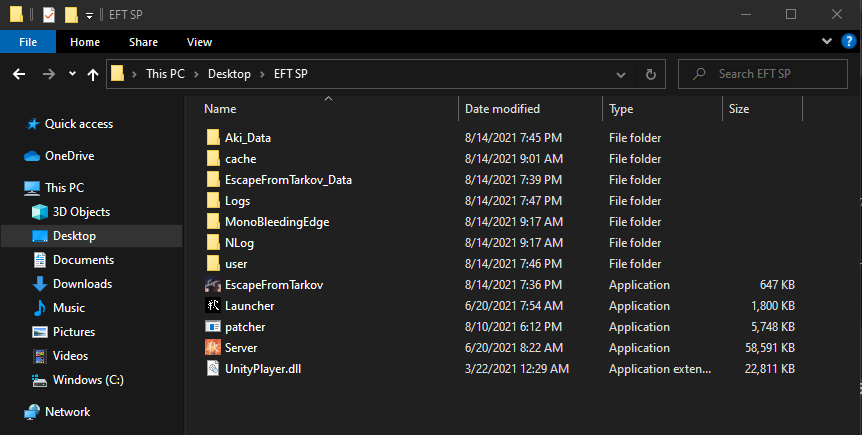Click the EFT SP breadcrumb segment

[291, 74]
